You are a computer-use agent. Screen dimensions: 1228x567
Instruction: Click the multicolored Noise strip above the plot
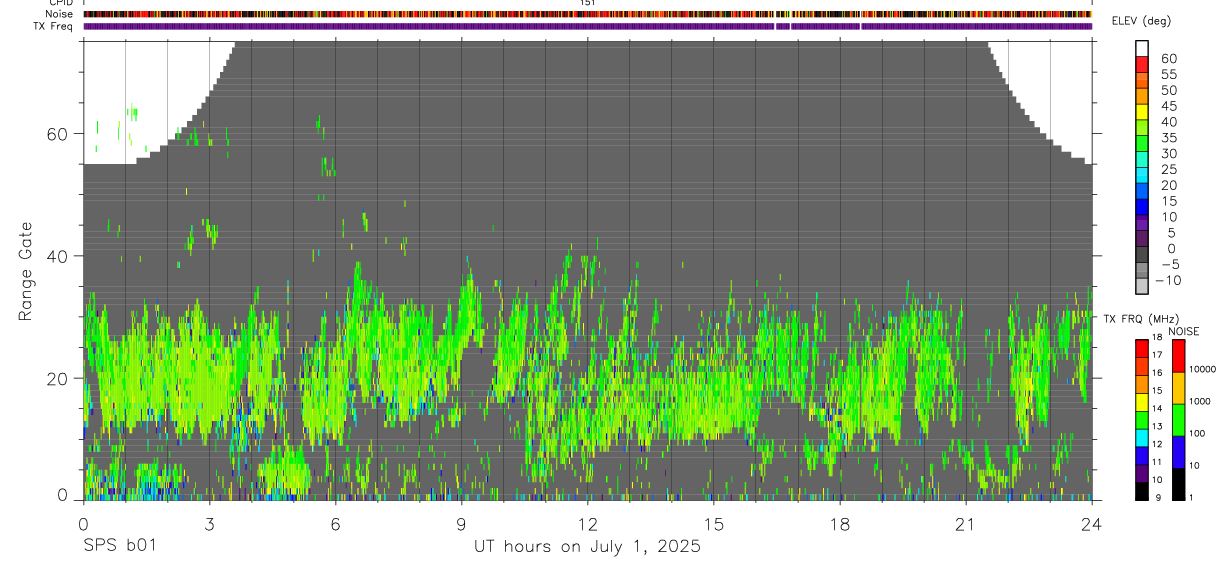(587, 14)
